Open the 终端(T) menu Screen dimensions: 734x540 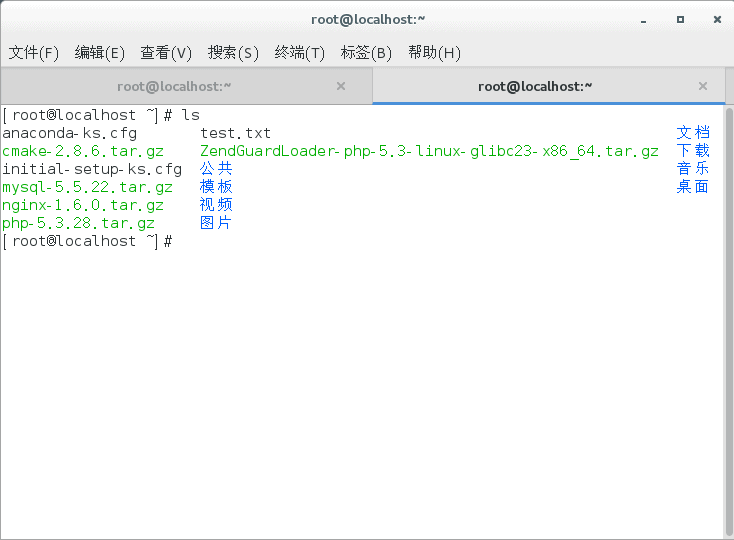(300, 52)
